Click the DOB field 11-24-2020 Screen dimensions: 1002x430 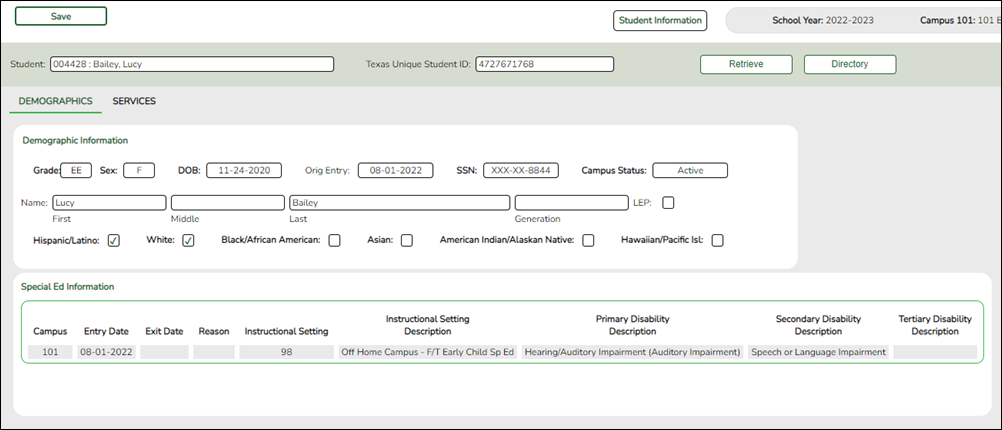(x=243, y=171)
